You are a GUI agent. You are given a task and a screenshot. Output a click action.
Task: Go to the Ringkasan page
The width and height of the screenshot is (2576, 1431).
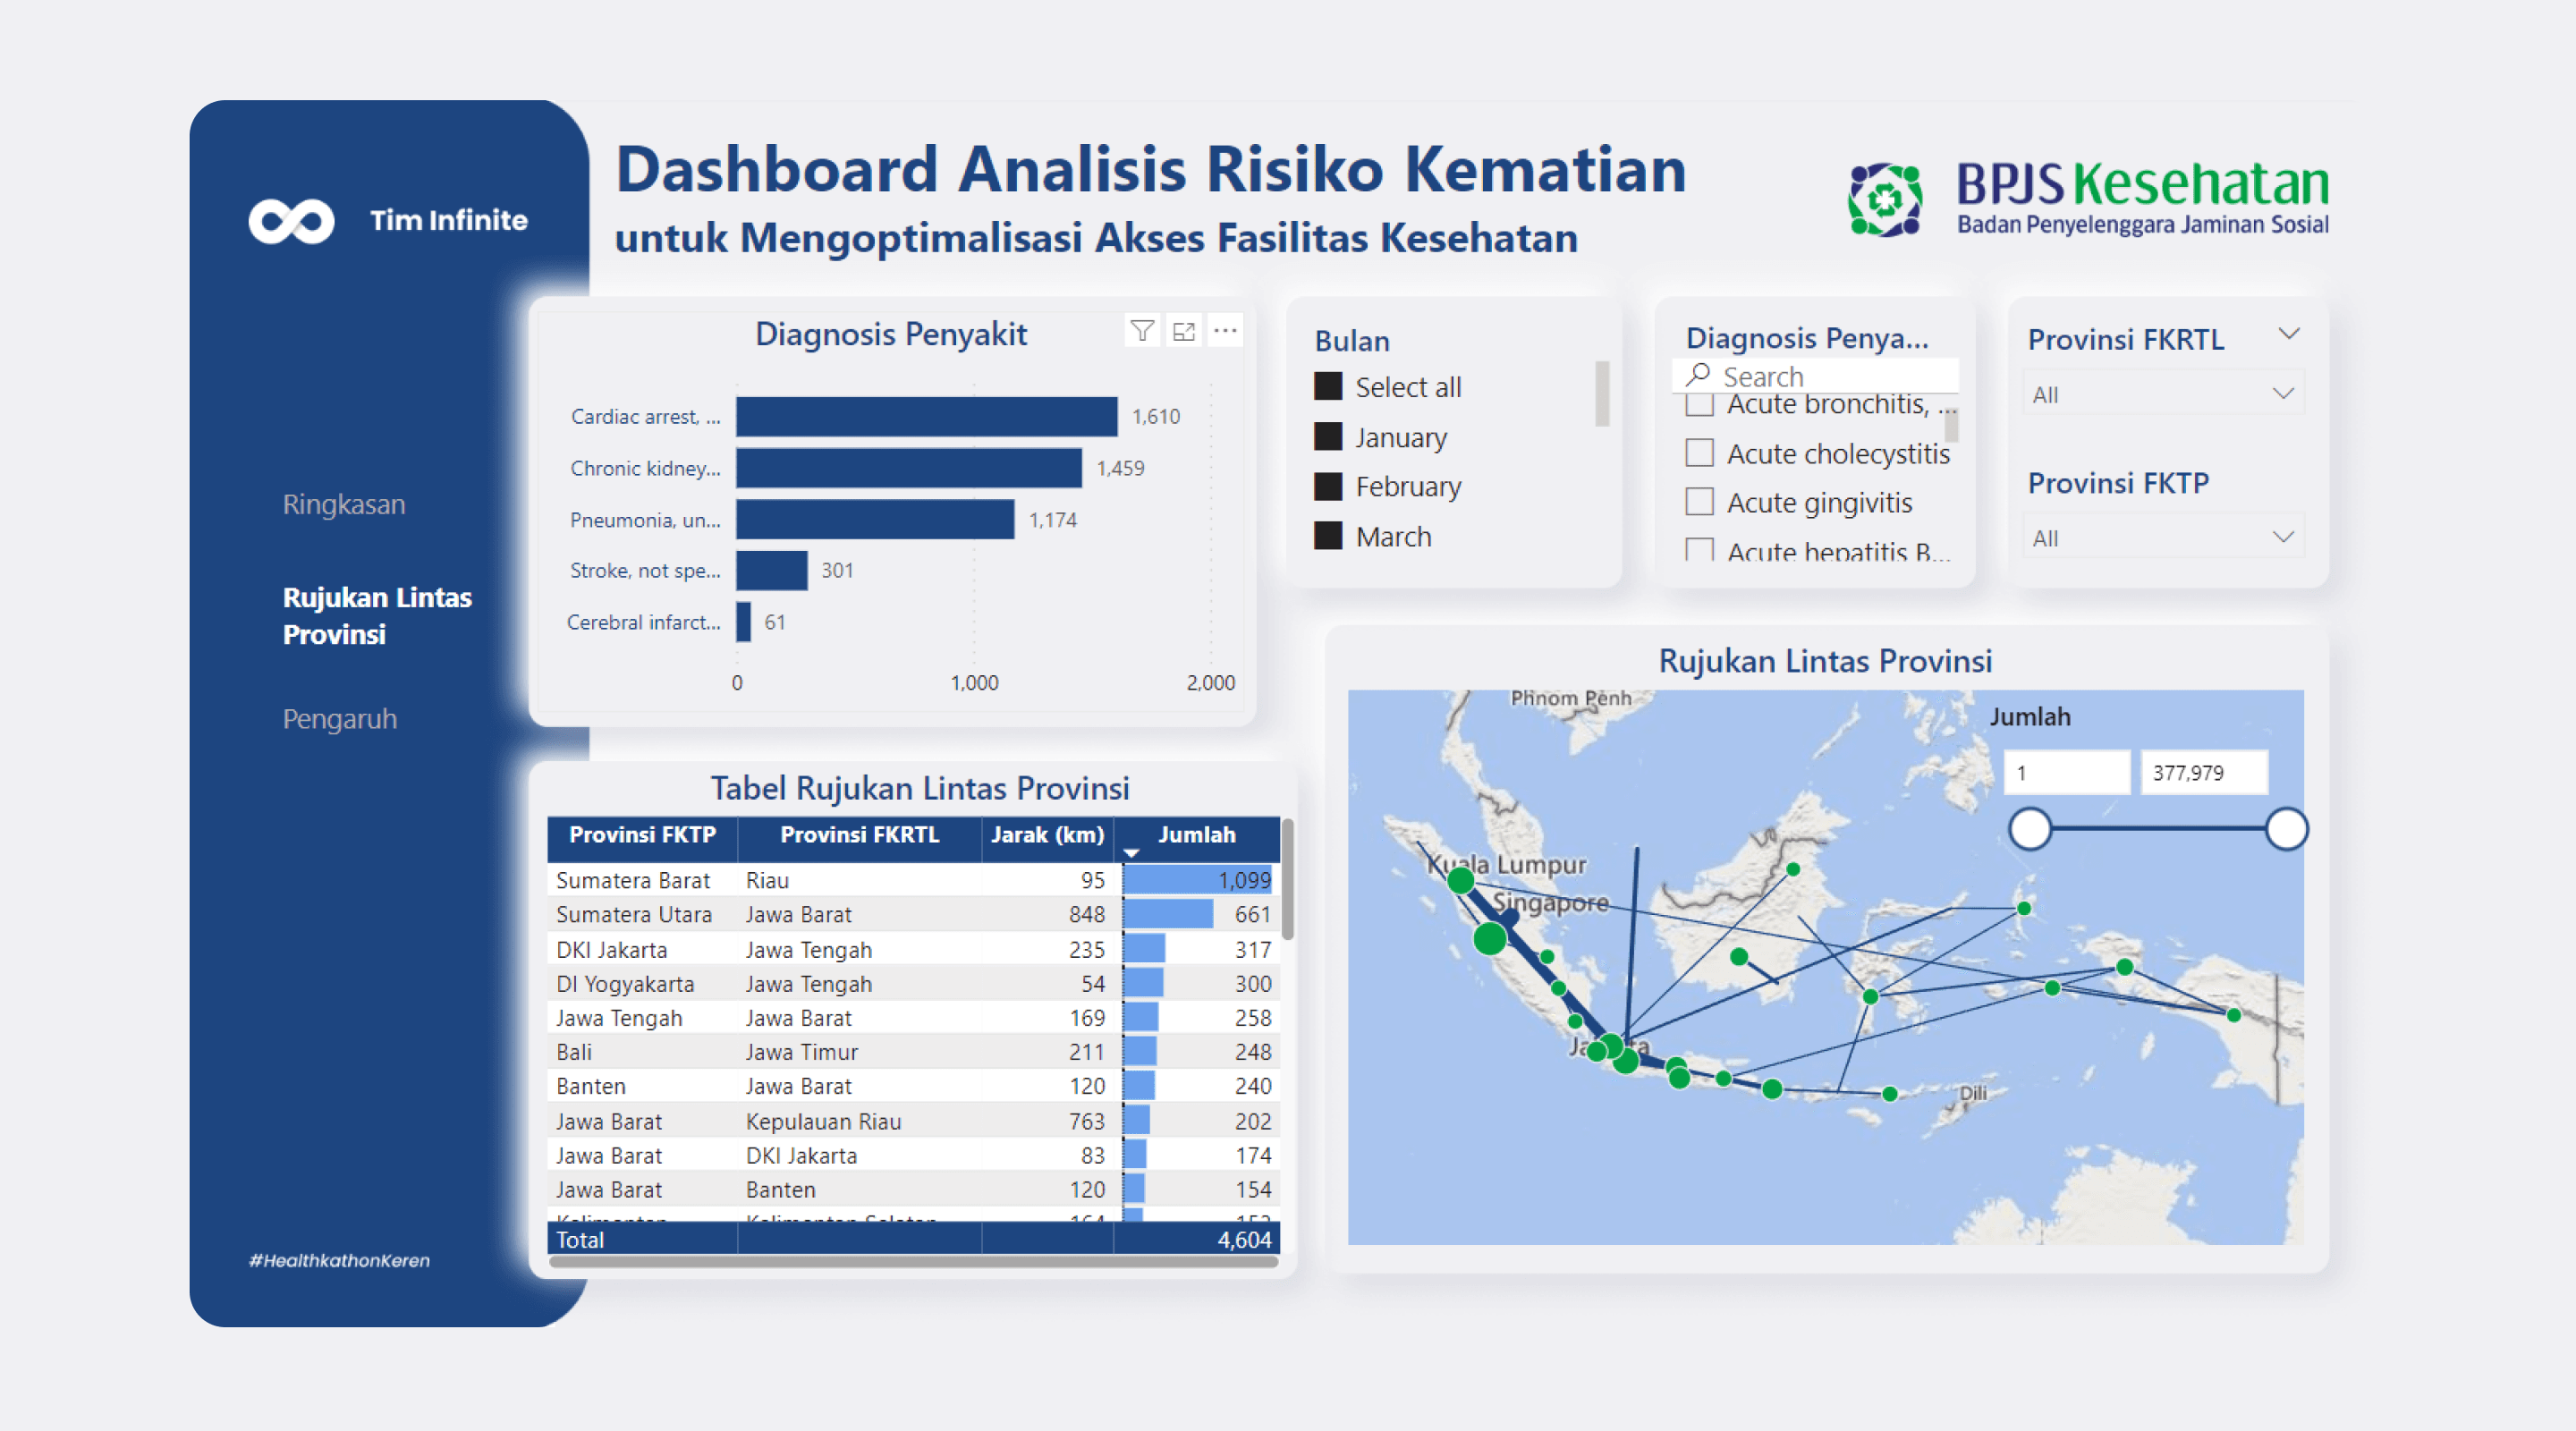pyautogui.click(x=344, y=504)
